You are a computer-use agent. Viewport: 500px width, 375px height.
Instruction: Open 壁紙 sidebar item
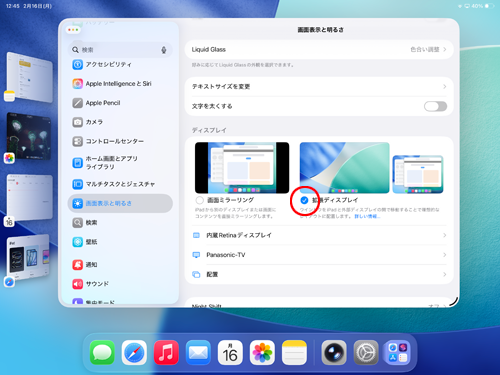click(x=120, y=242)
